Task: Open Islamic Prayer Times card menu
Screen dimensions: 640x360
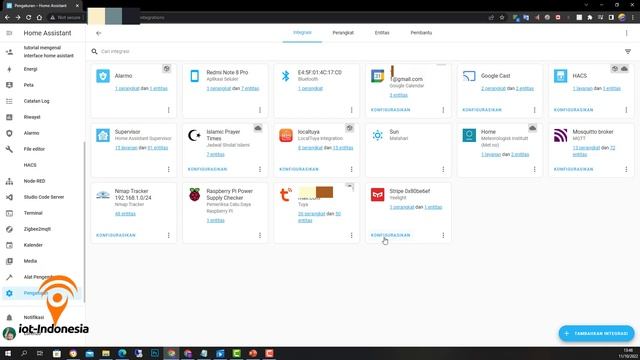Action: (260, 169)
